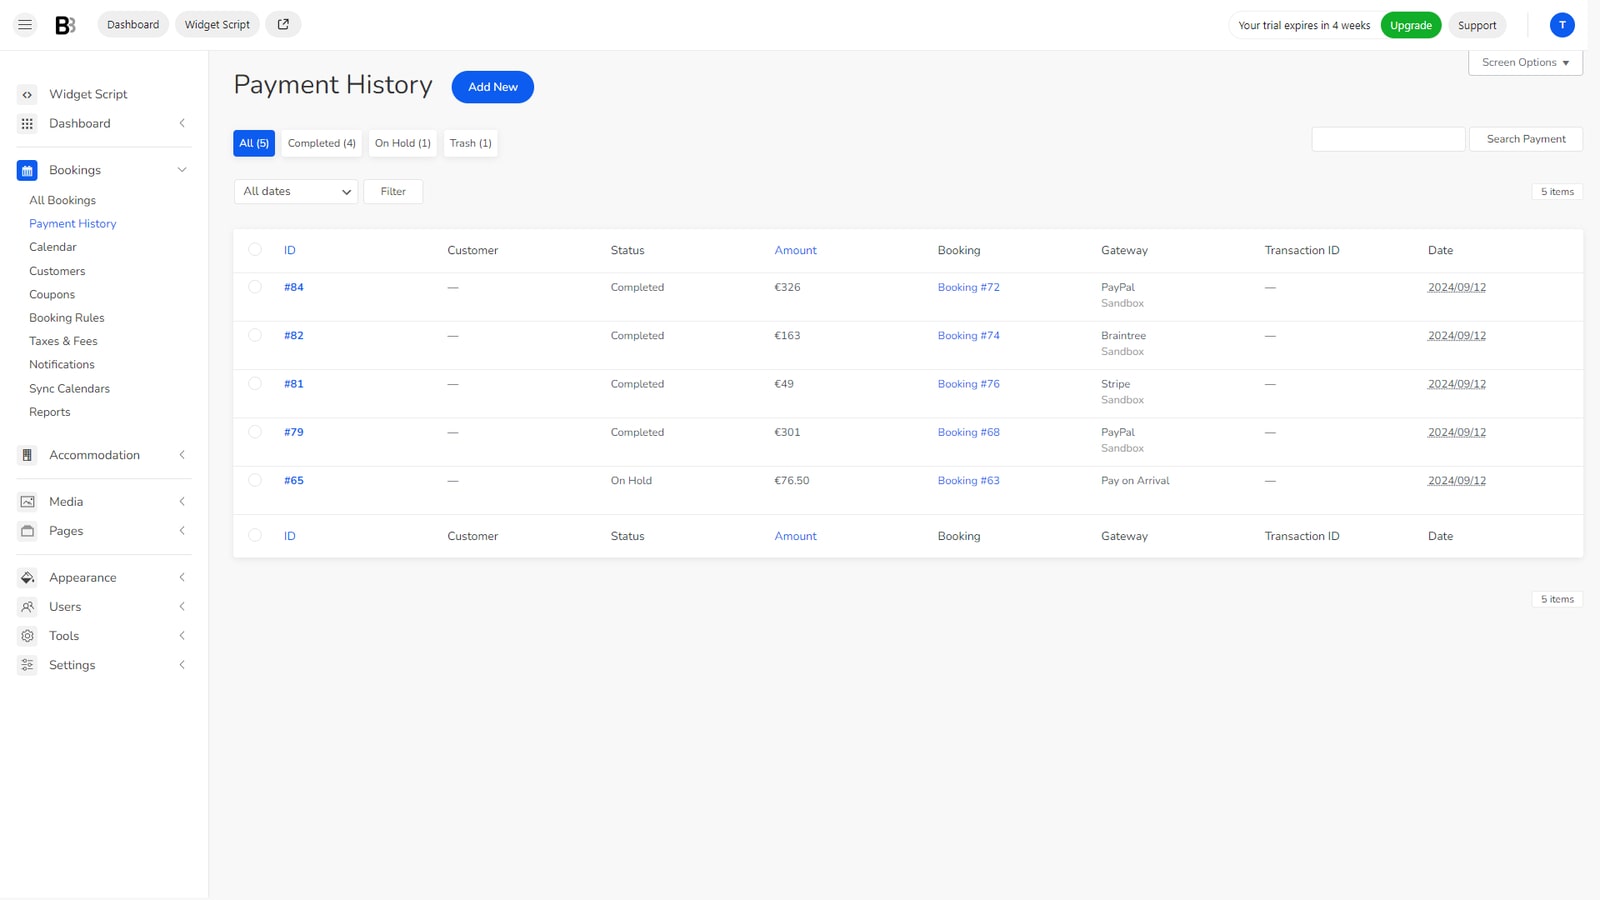Screen dimensions: 1600x900
Task: Open the Trash payments view
Action: 470,143
